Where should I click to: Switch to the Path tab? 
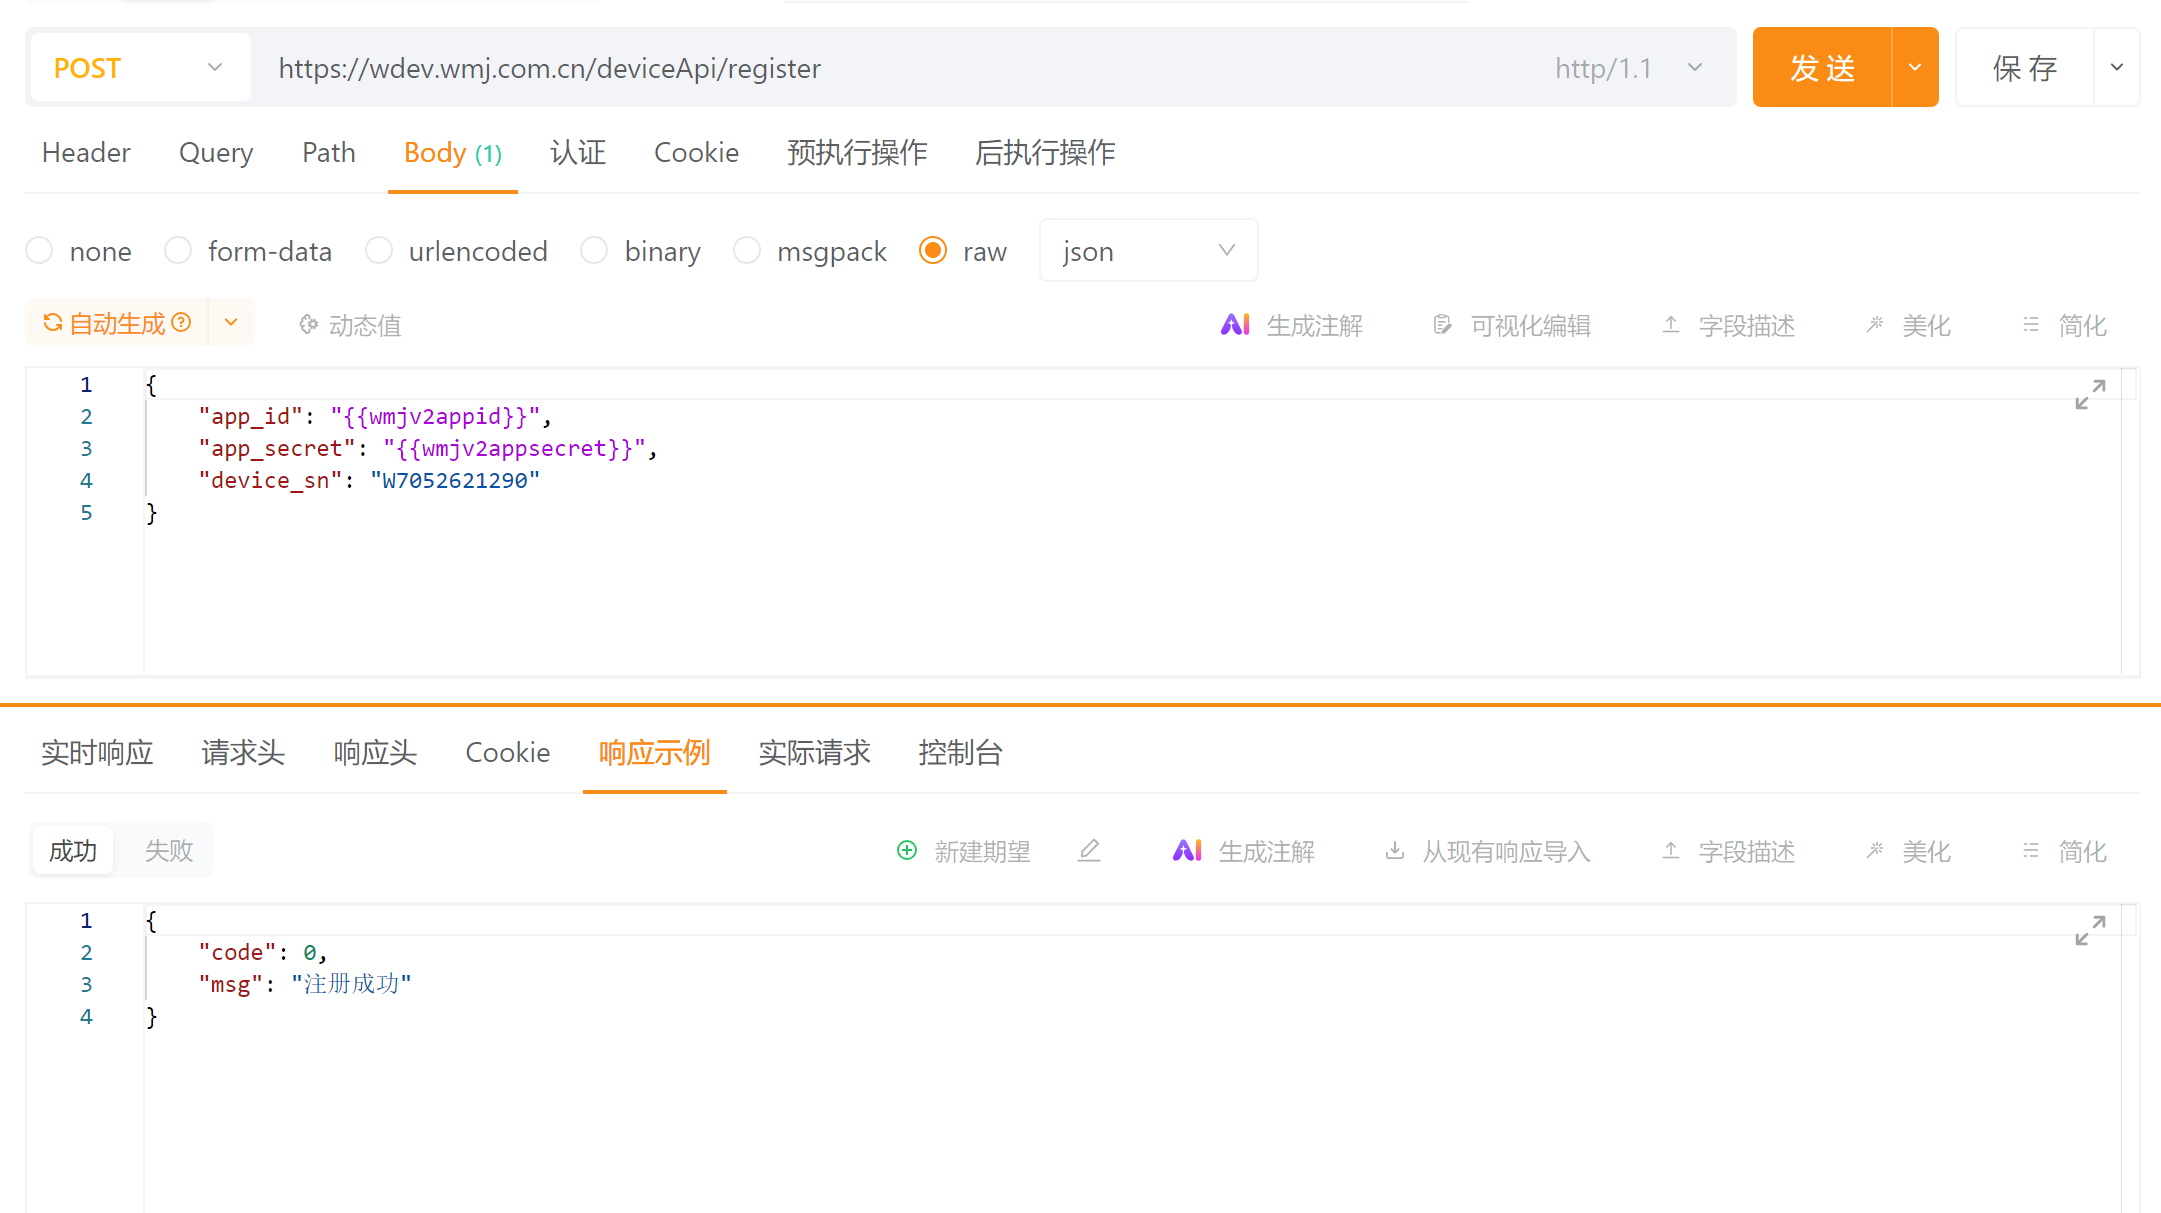pyautogui.click(x=329, y=153)
